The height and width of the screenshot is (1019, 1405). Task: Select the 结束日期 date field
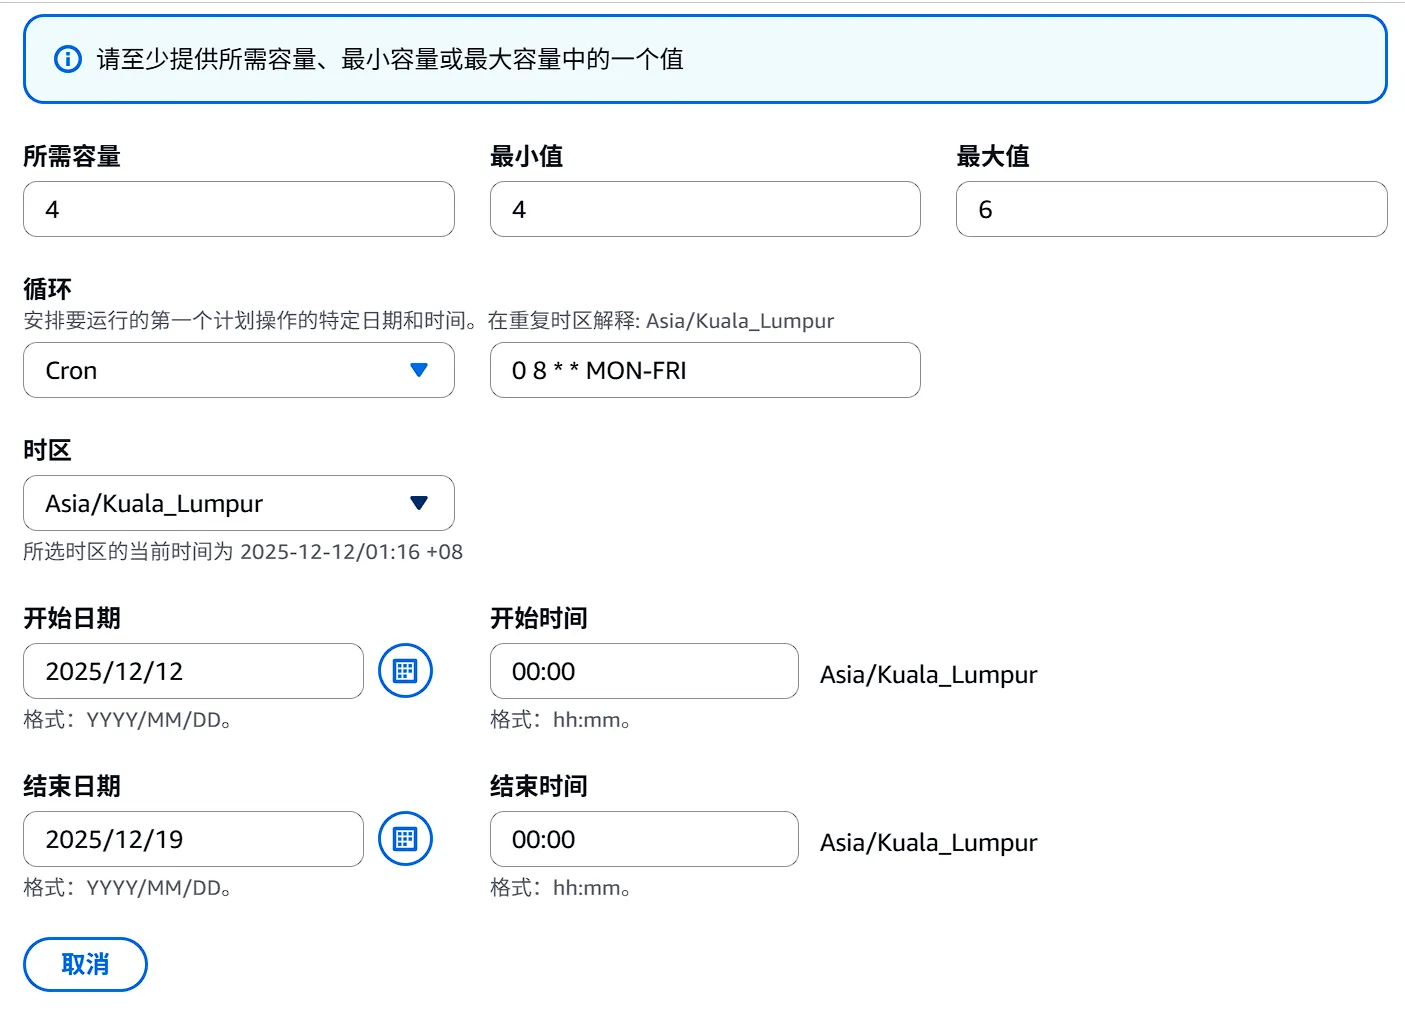click(192, 839)
